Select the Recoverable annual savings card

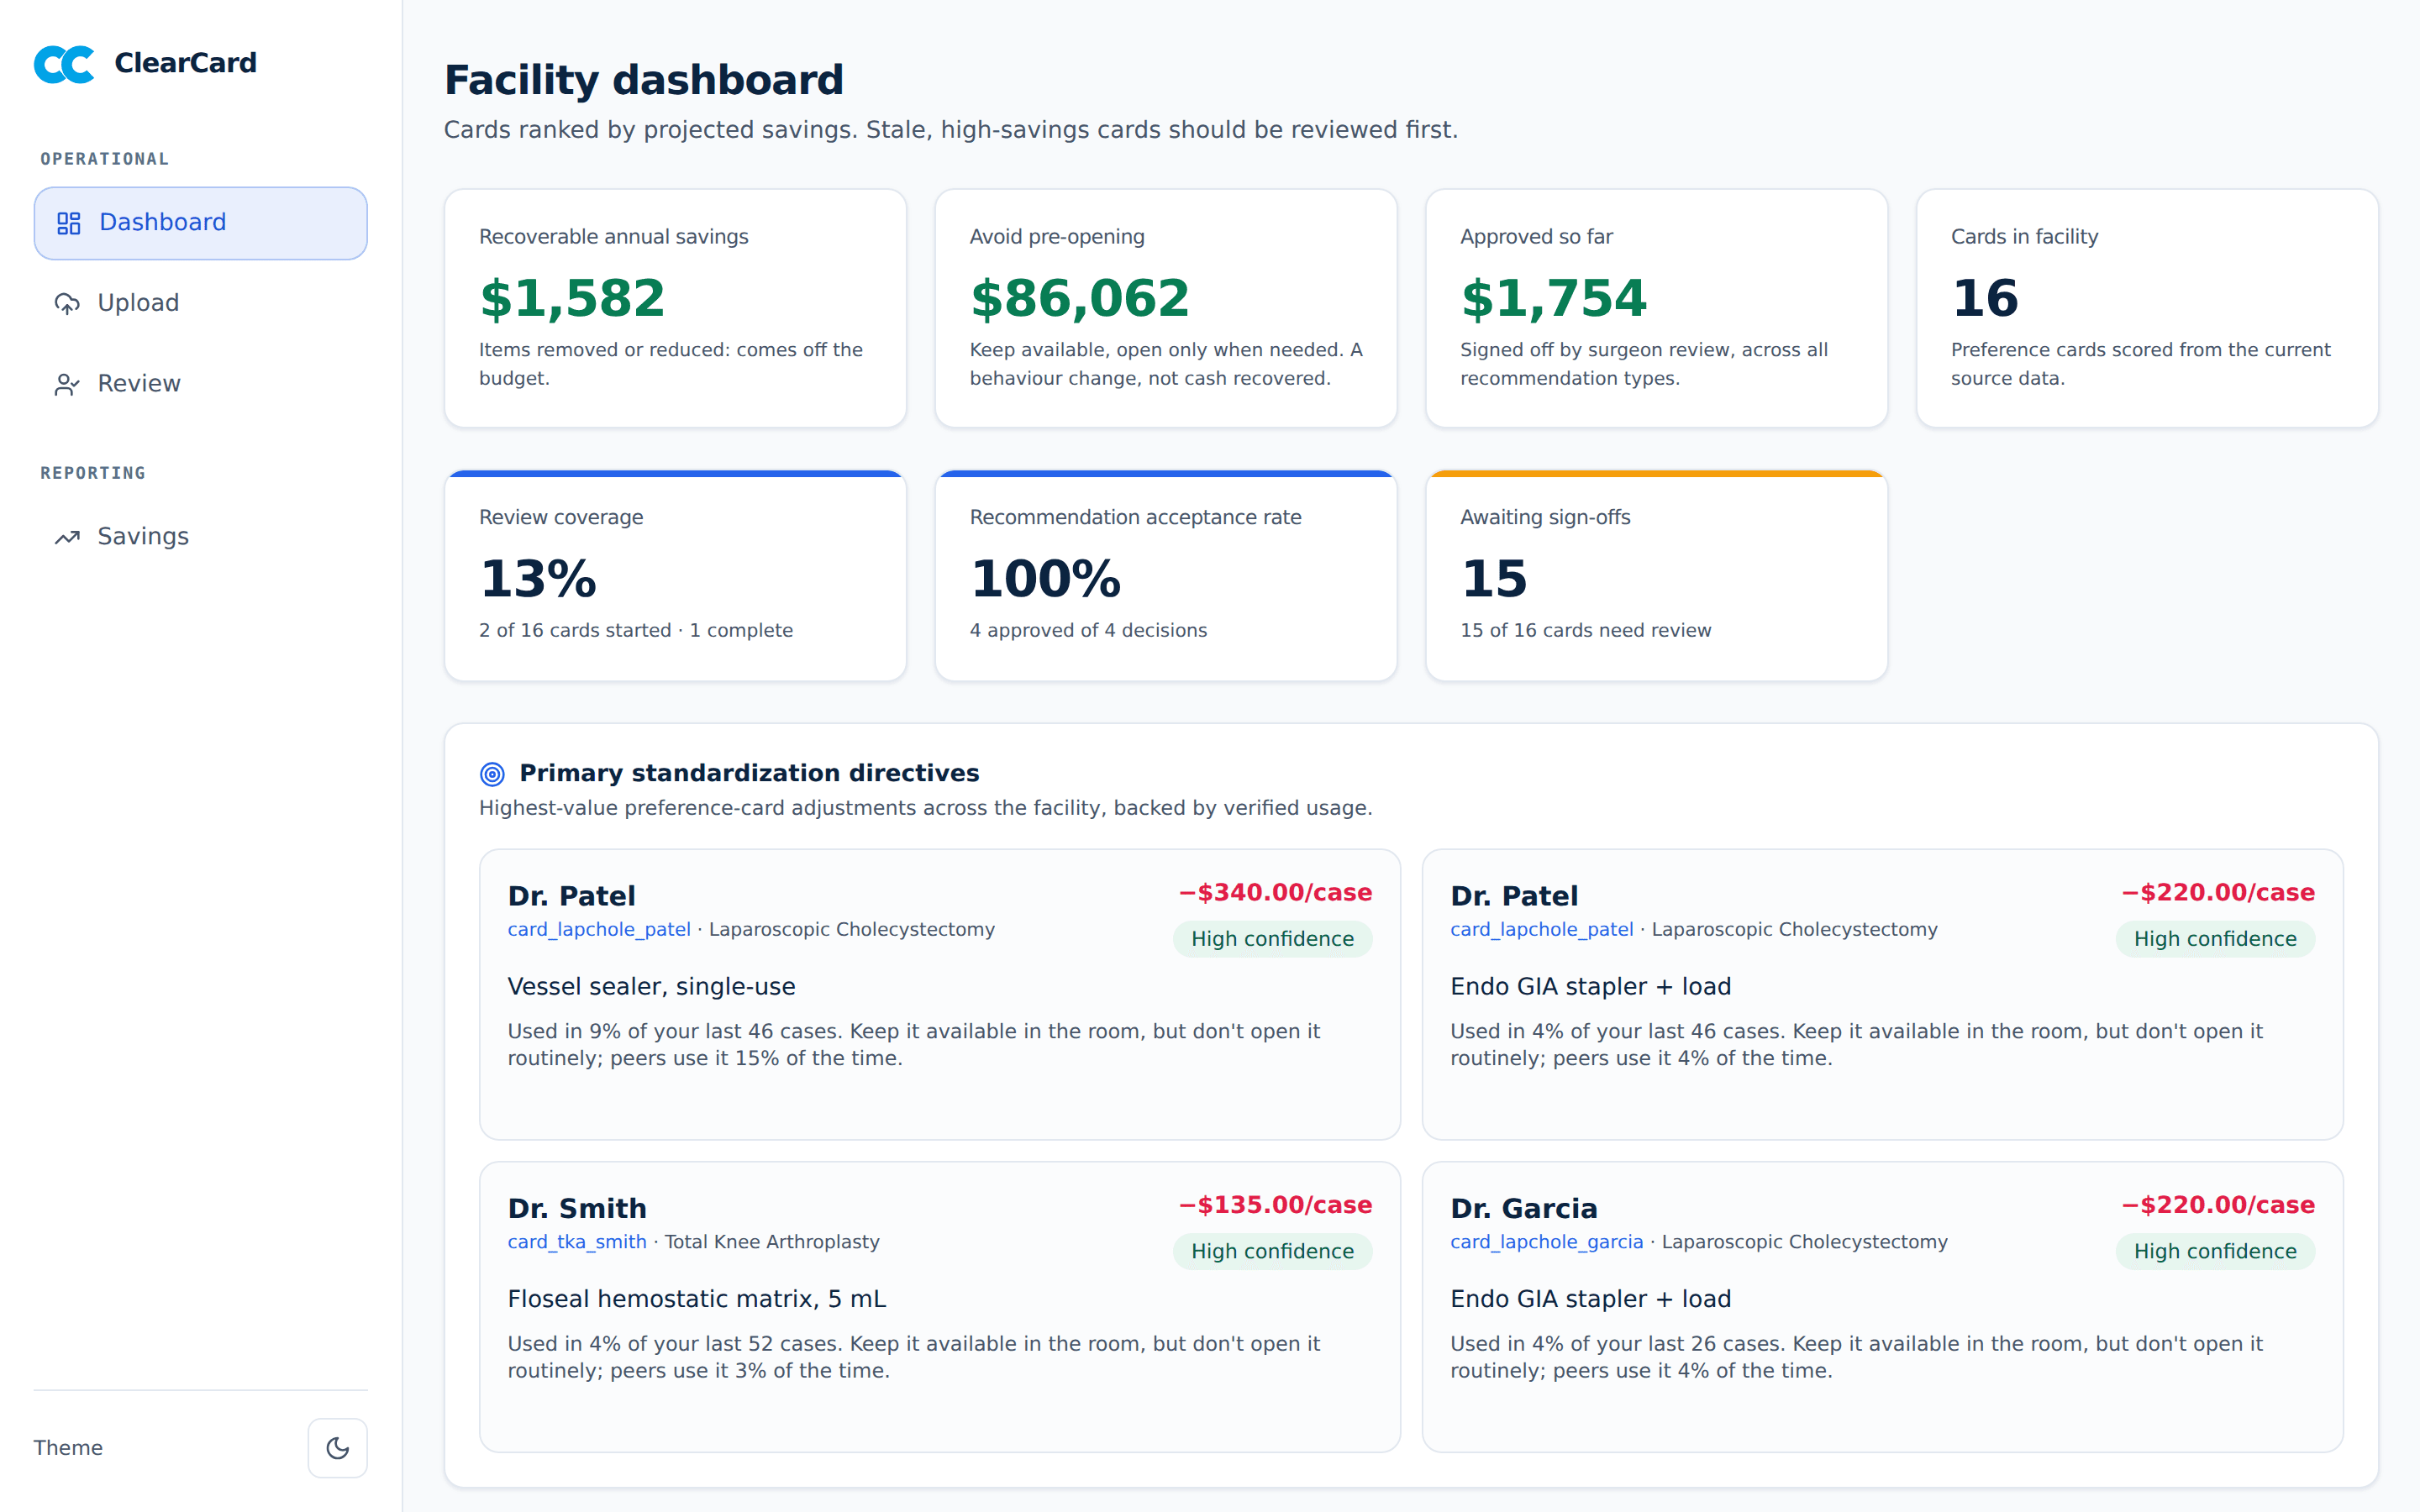click(x=675, y=308)
